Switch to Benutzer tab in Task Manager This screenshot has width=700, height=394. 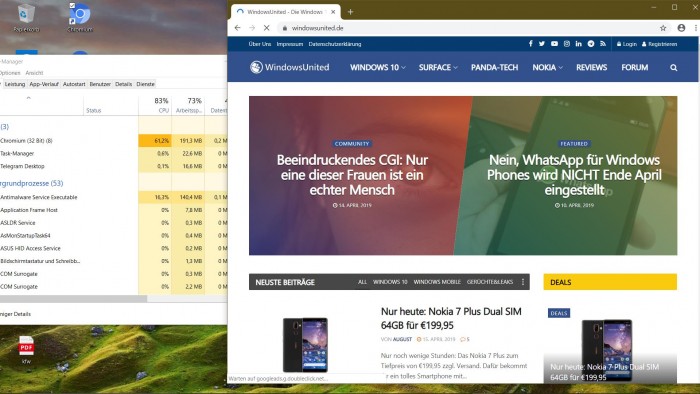(x=100, y=84)
